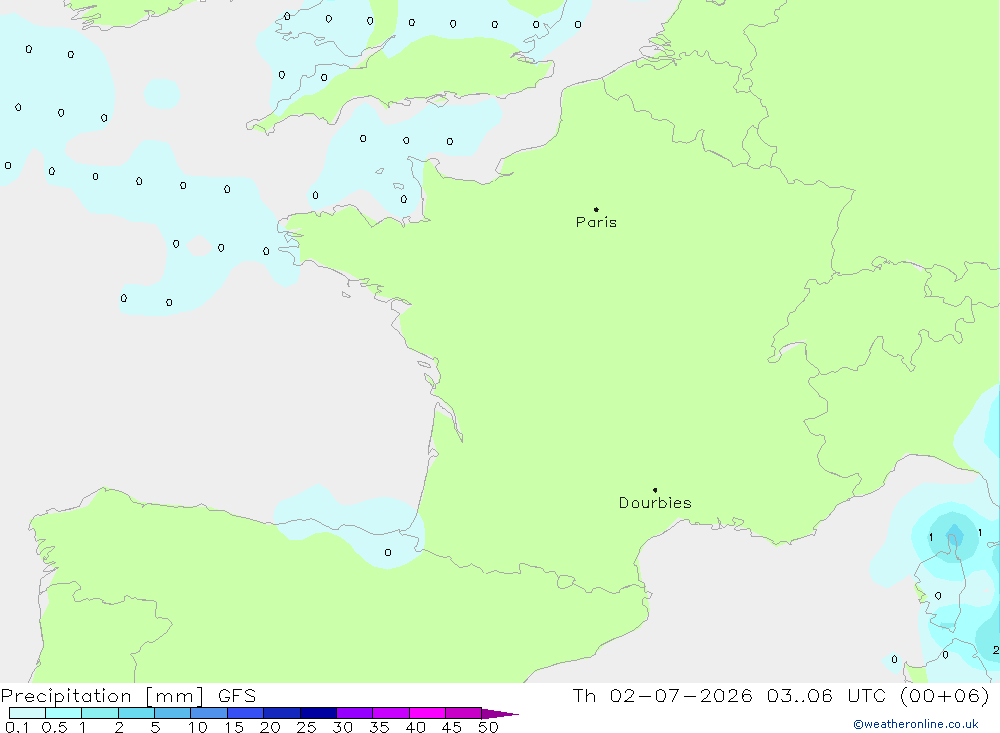Click the '(00+06)' forecast offset text
1000x733 pixels.
click(x=945, y=695)
